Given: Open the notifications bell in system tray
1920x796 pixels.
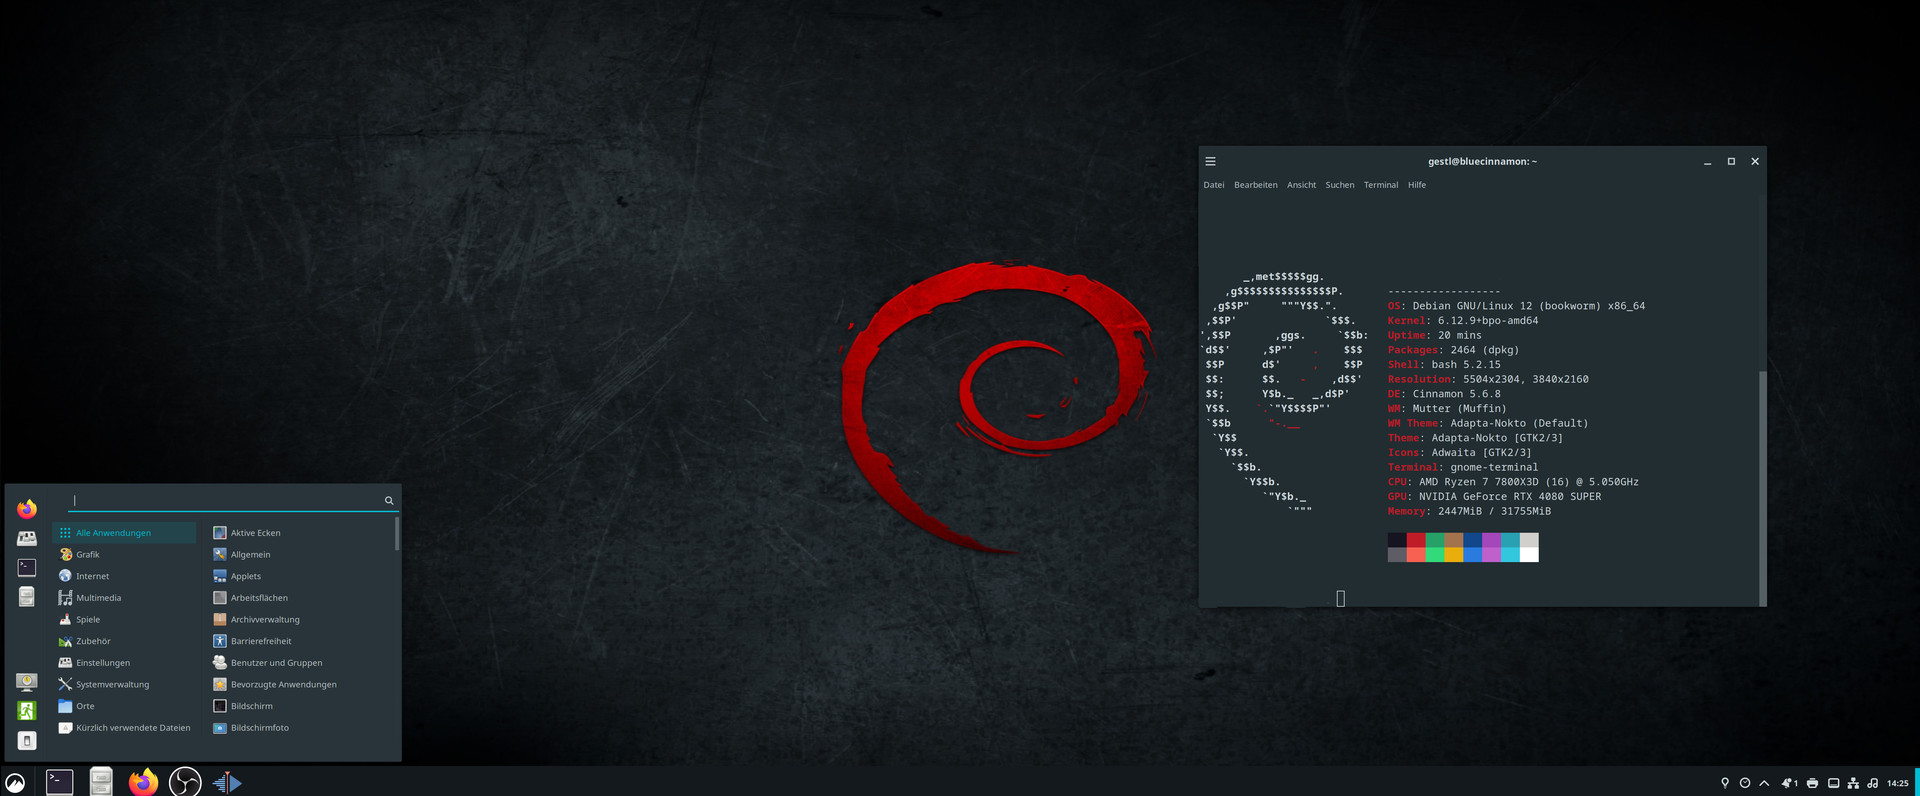Looking at the screenshot, I should click(x=1788, y=783).
